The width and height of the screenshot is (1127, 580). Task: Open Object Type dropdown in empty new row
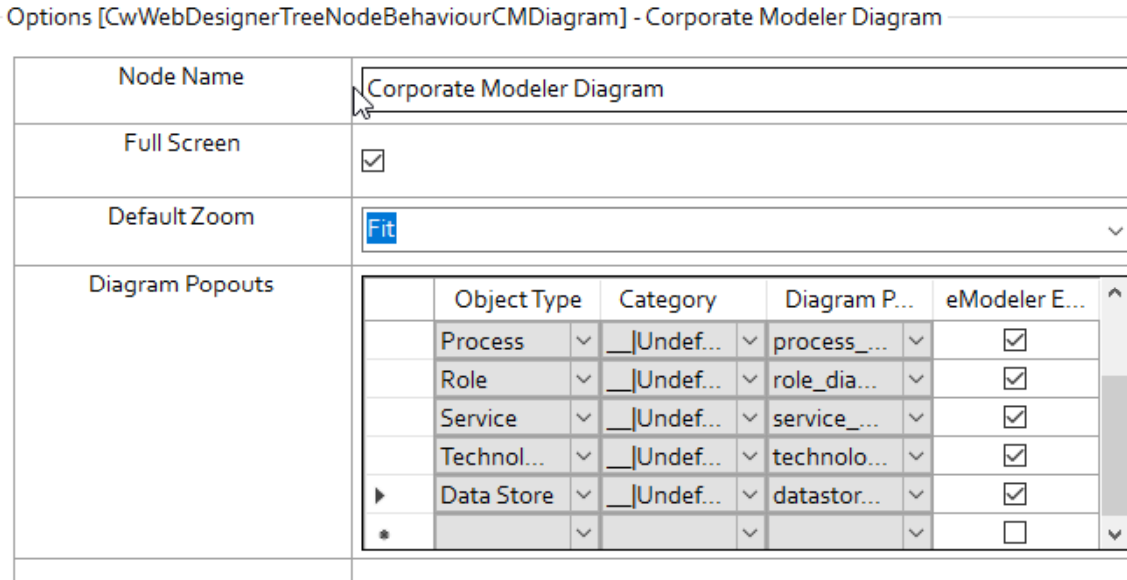tap(583, 533)
